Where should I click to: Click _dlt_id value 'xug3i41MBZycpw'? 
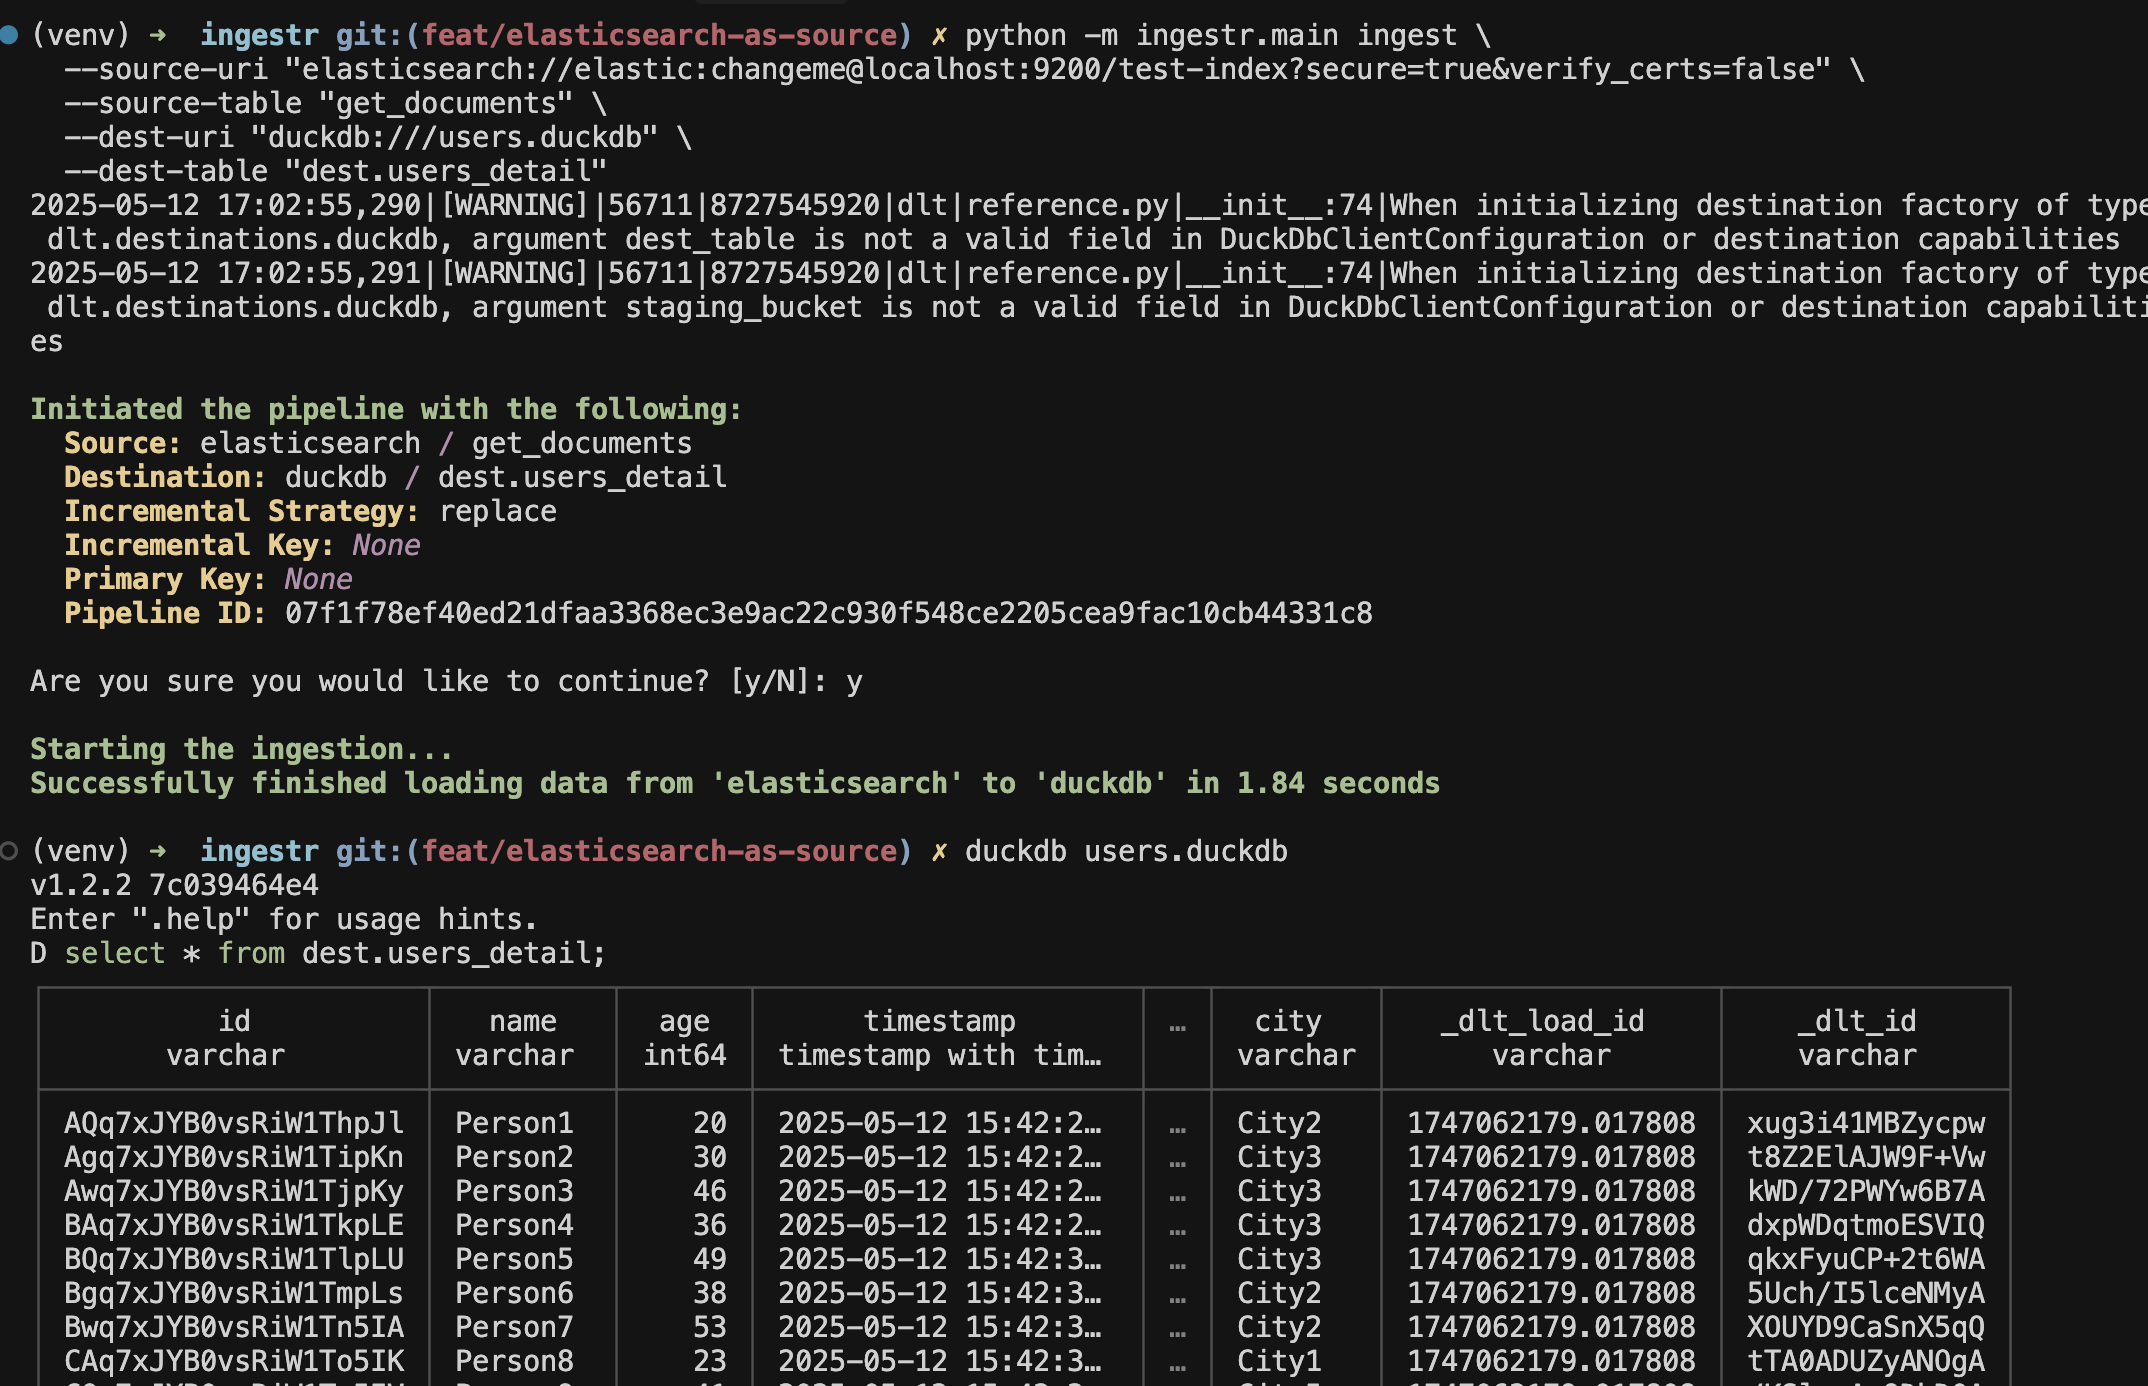[x=1866, y=1123]
